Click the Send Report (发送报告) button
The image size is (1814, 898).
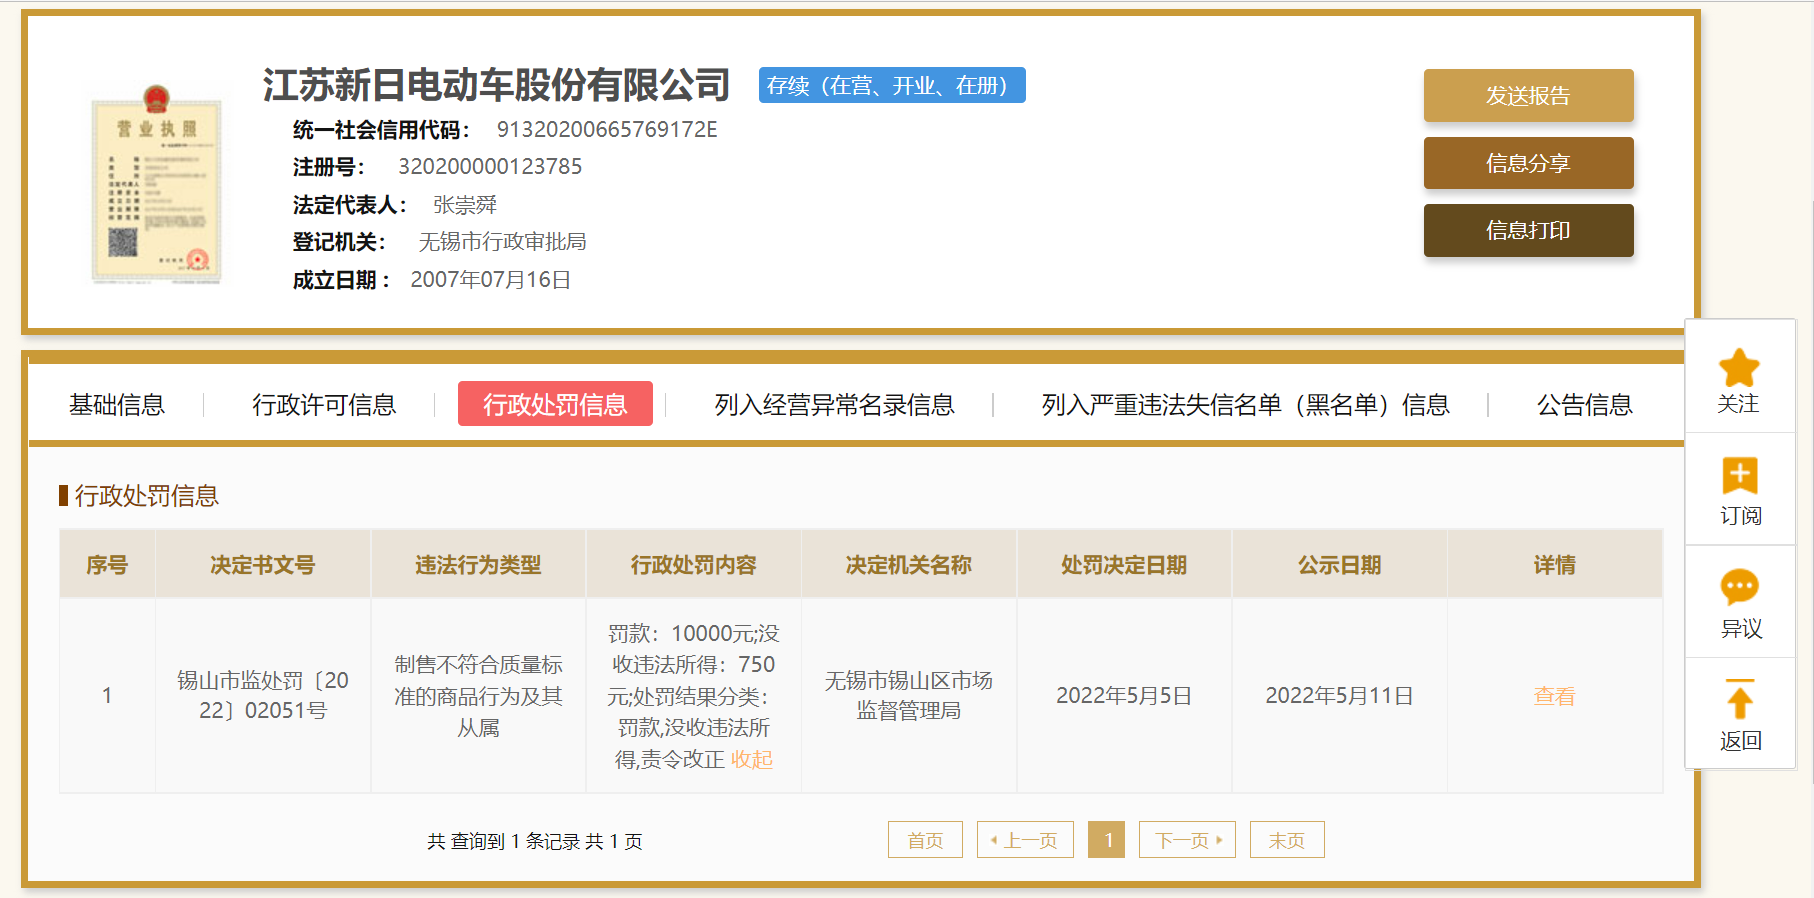tap(1527, 96)
